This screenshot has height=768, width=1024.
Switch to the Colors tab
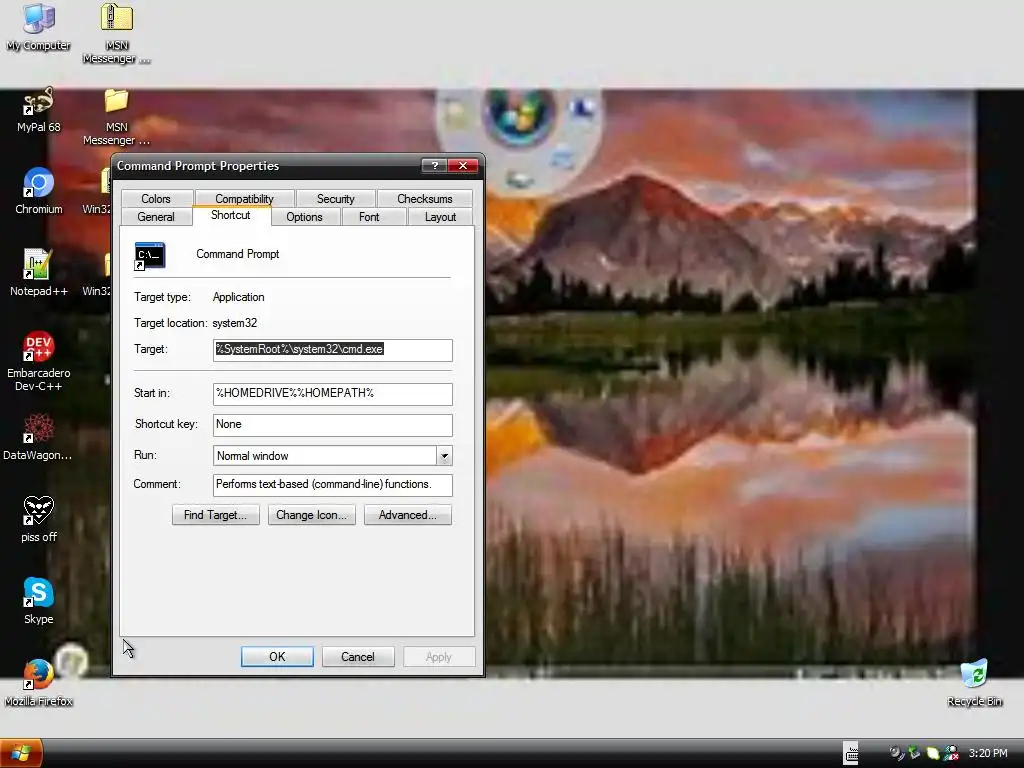point(156,199)
